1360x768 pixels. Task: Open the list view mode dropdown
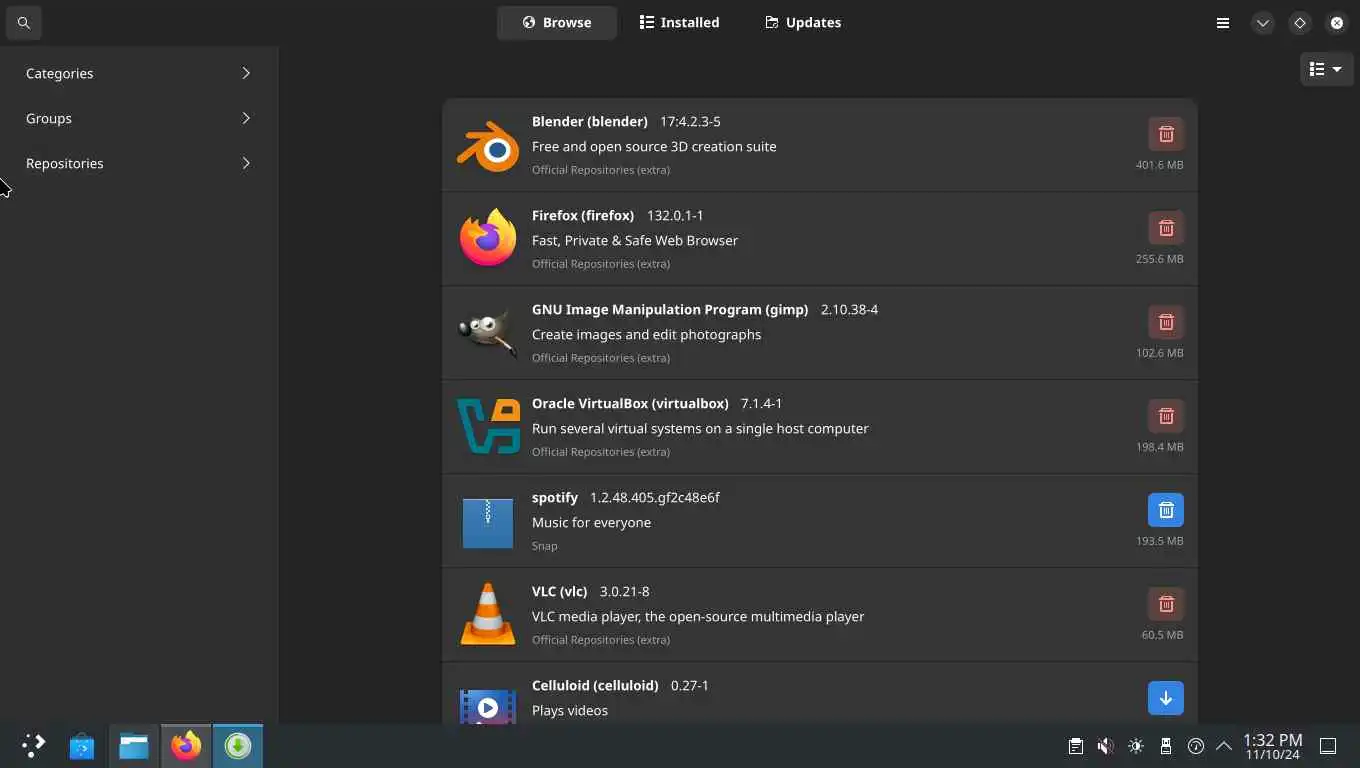[1326, 69]
